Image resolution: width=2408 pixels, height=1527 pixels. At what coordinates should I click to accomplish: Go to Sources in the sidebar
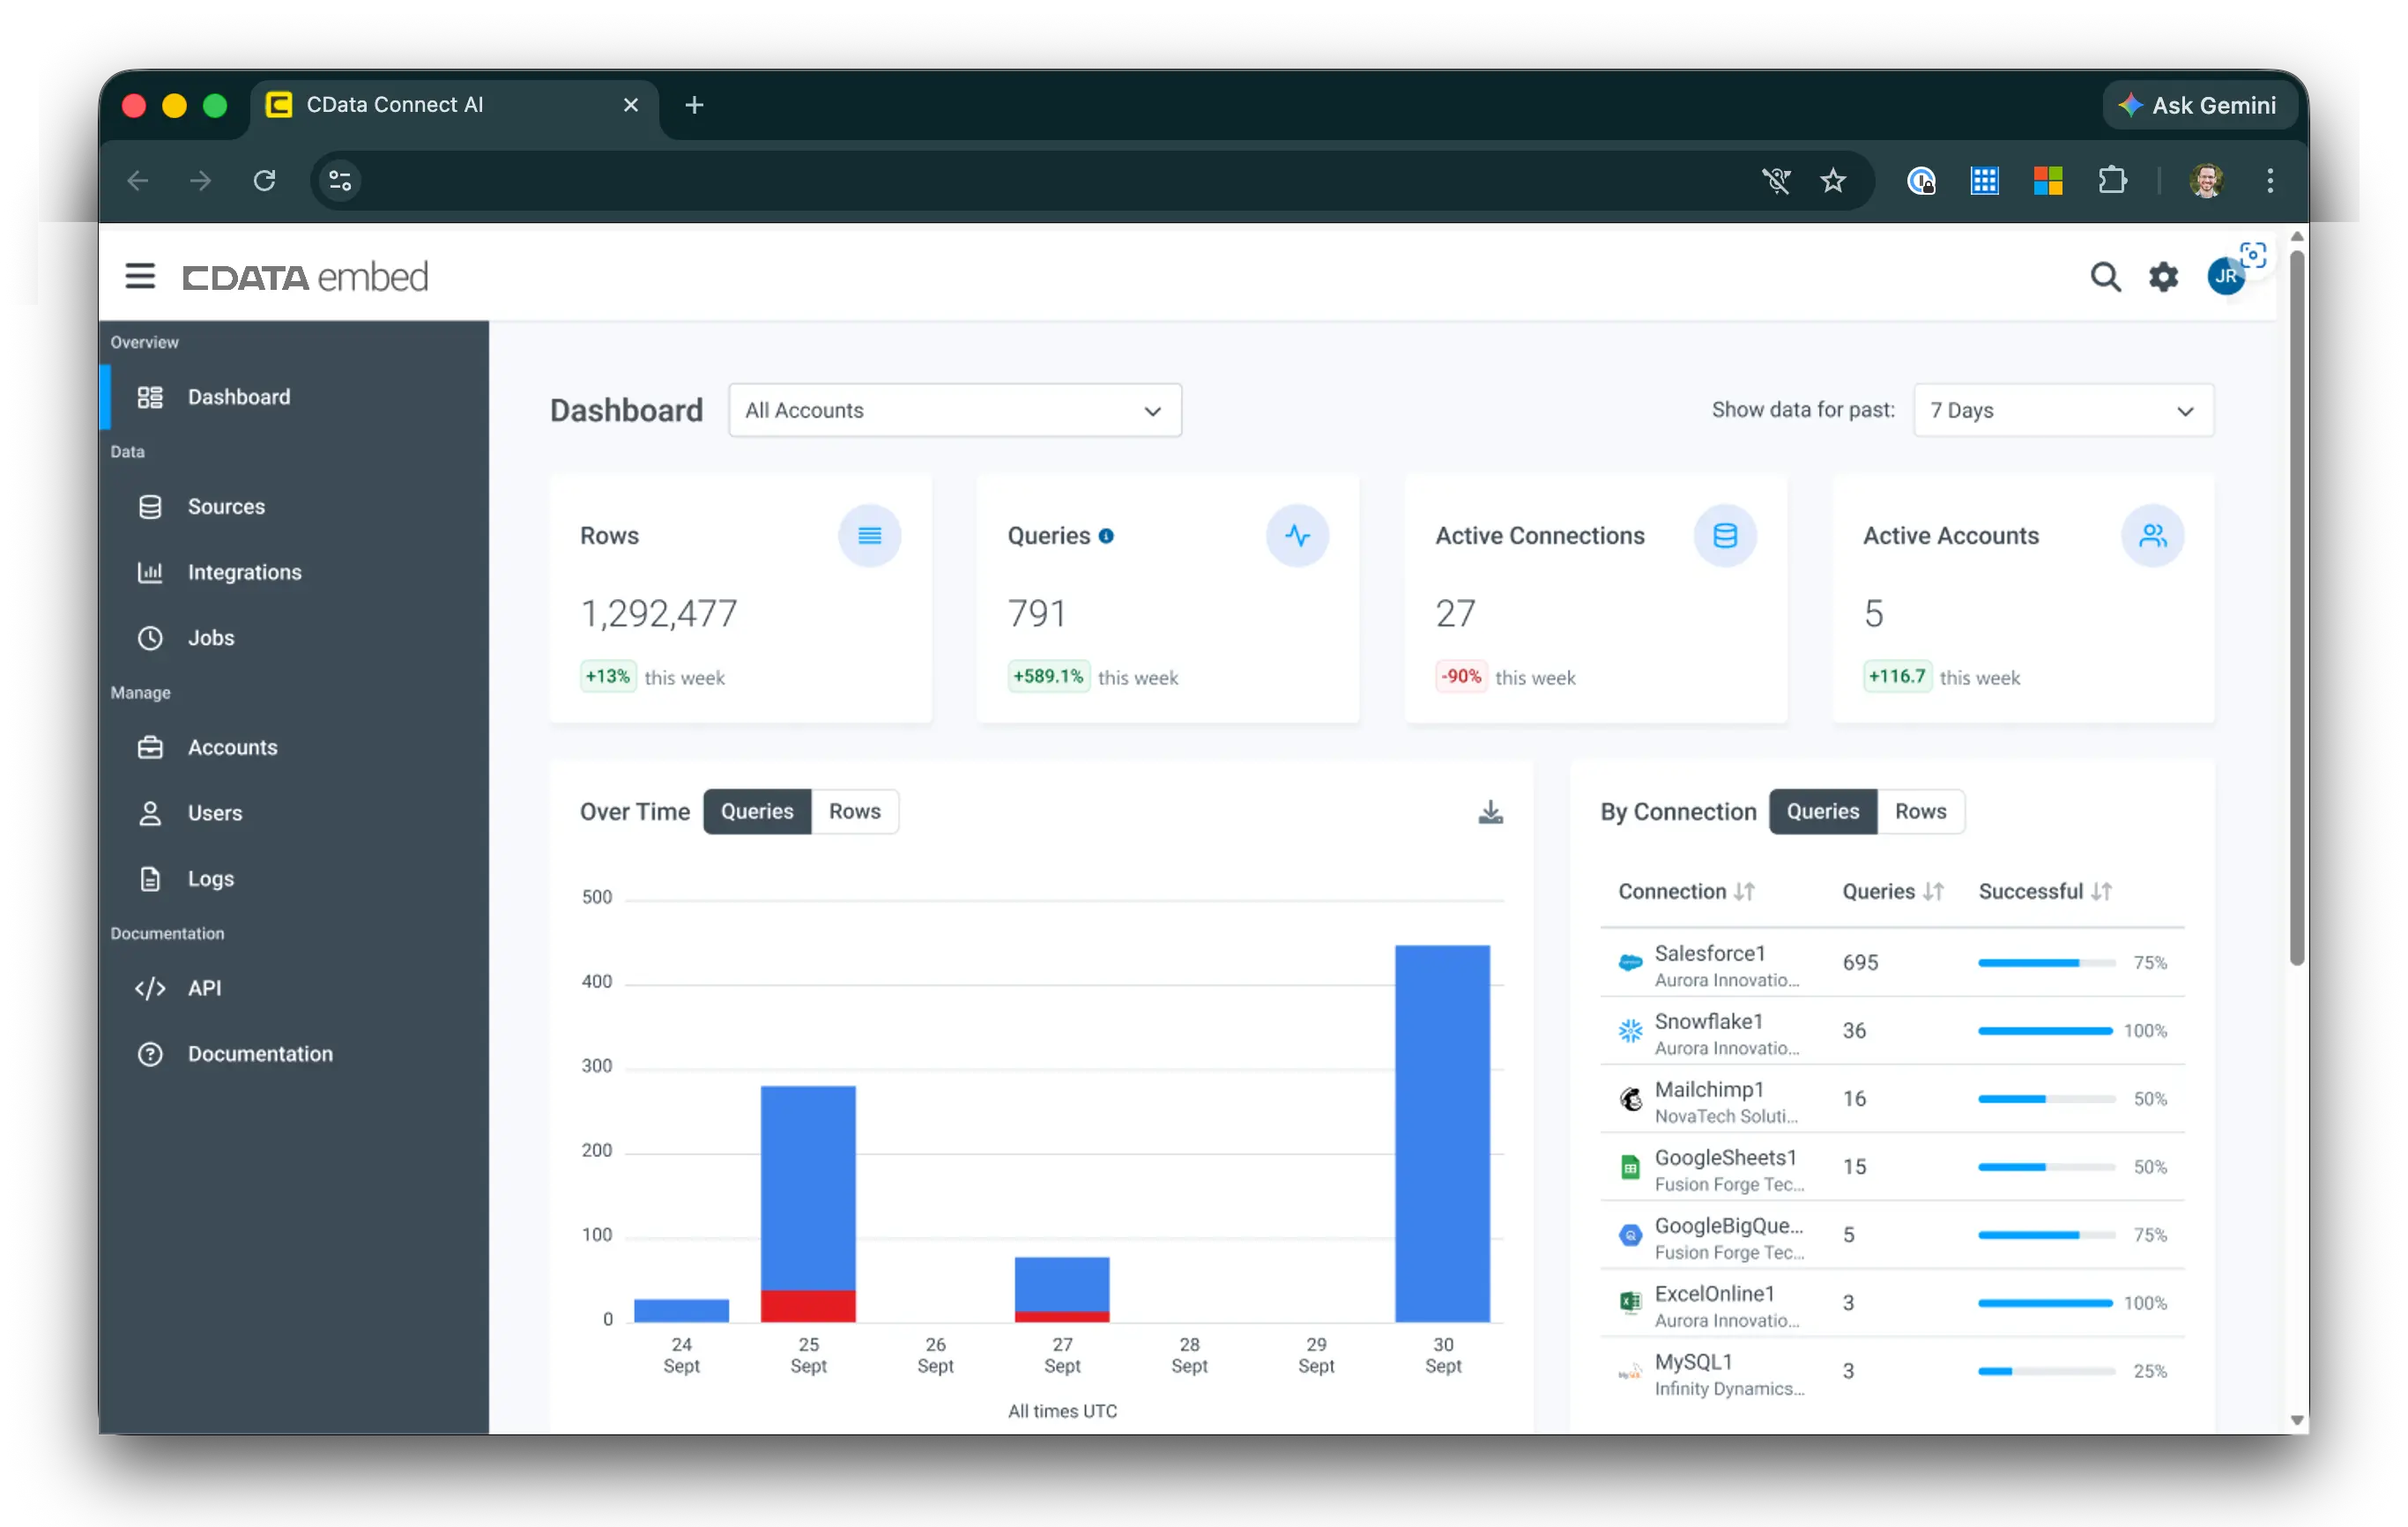tap(226, 507)
